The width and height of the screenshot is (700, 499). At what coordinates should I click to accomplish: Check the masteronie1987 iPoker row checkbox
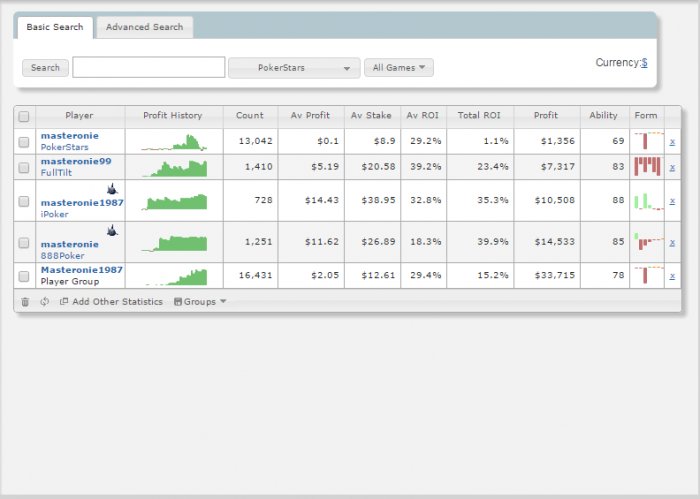pos(24,201)
